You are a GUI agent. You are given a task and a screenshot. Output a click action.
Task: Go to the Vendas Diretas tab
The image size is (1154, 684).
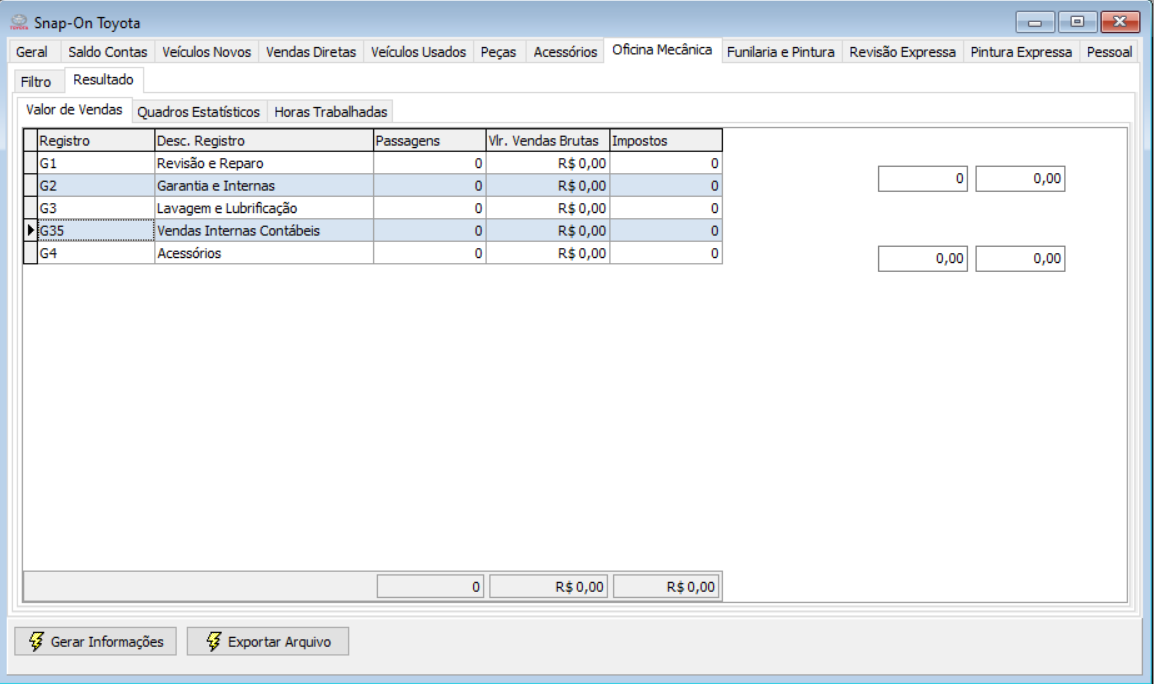coord(311,52)
